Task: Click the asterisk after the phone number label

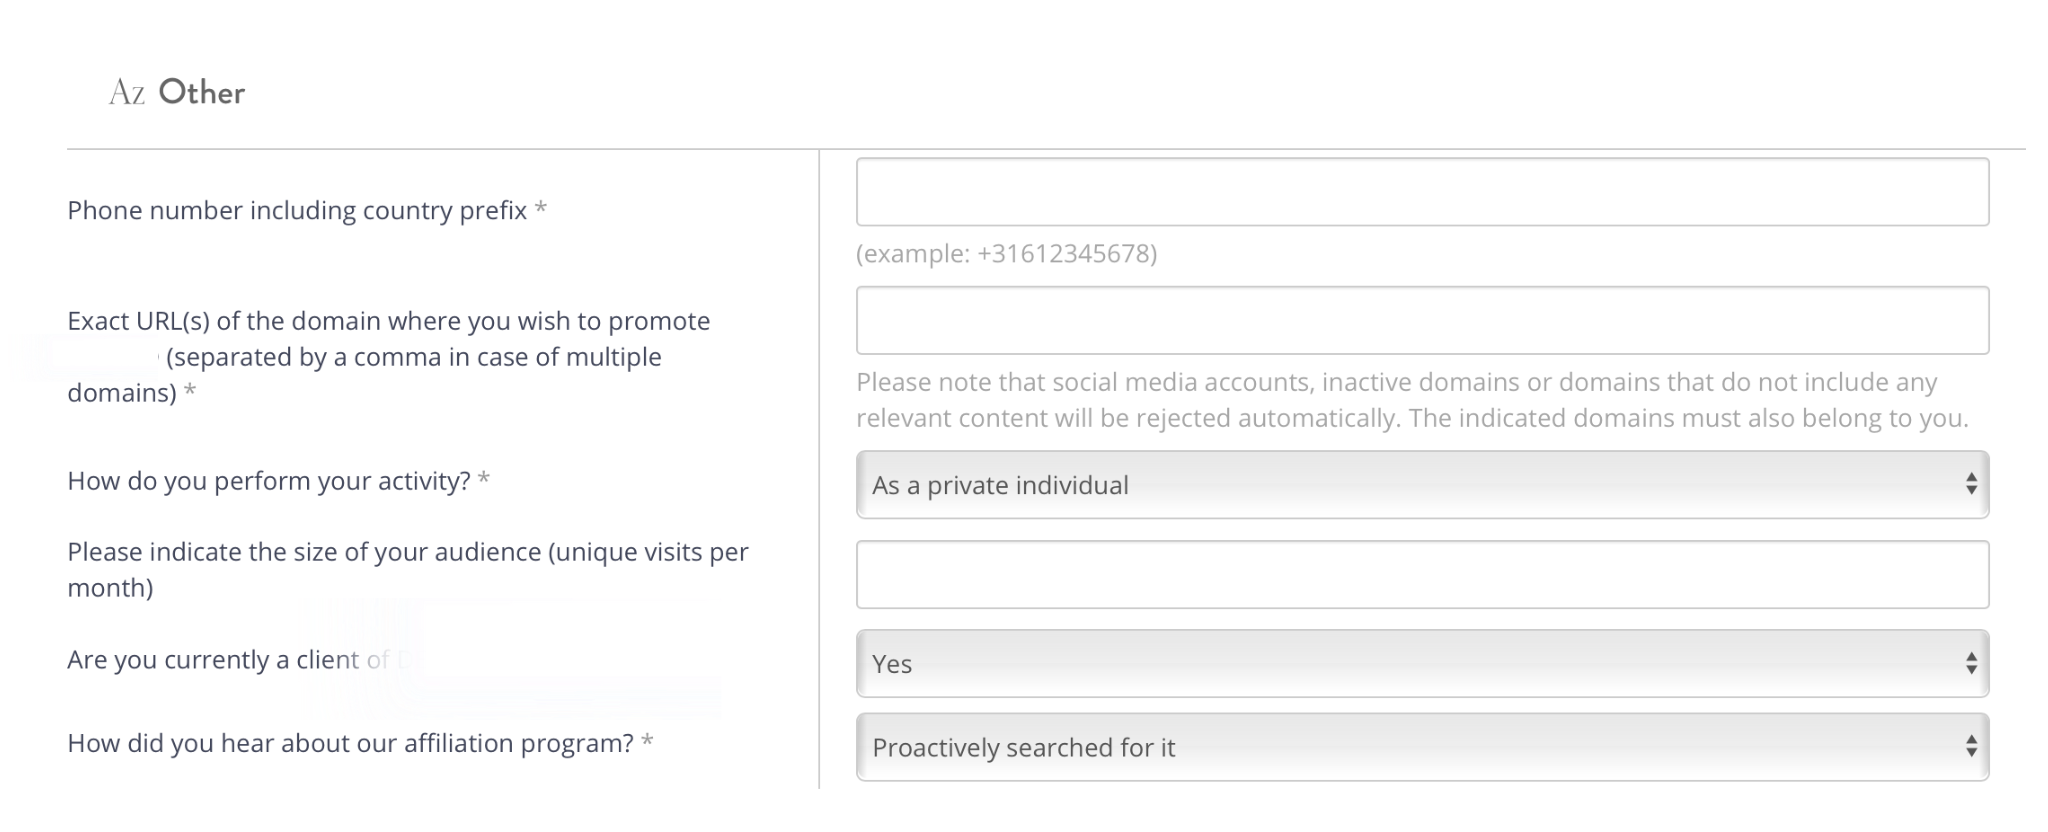Action: point(540,209)
